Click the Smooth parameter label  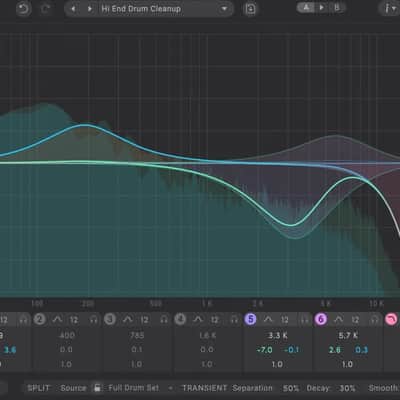(383, 388)
